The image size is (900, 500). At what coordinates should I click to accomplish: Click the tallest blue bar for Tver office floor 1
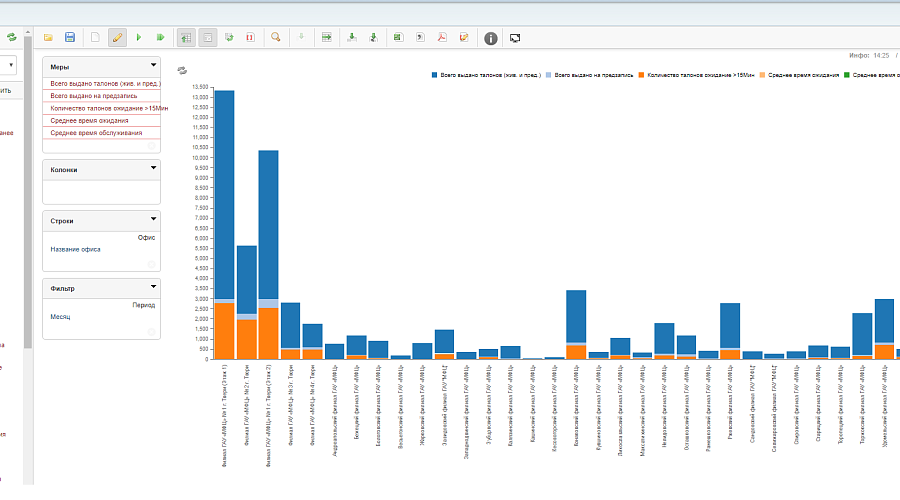[x=224, y=195]
